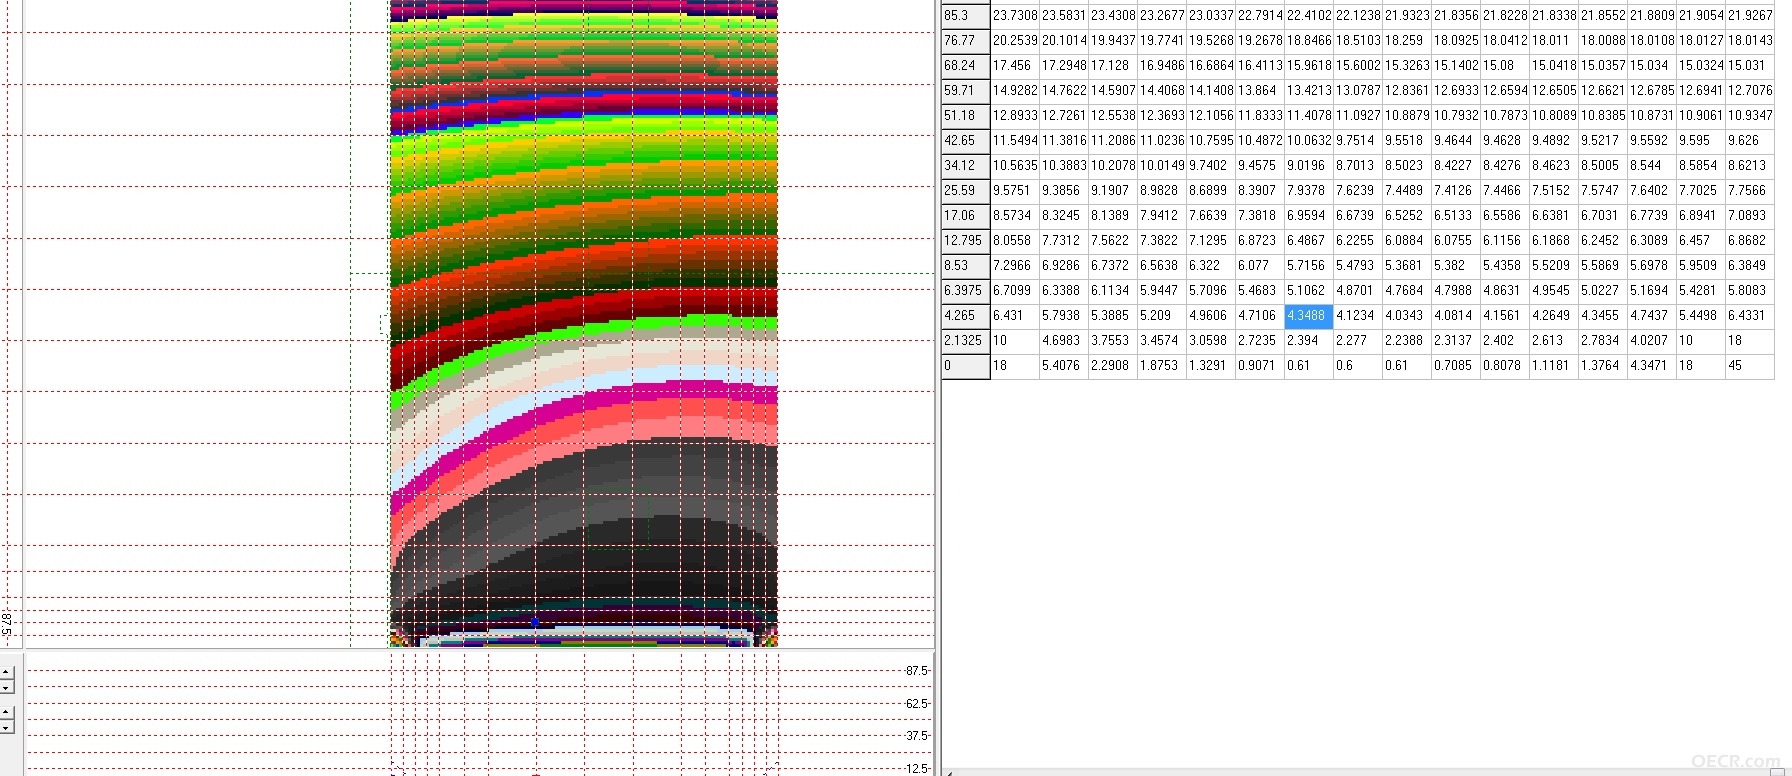Click the cell with value 4.3471
This screenshot has height=776, width=1792.
pyautogui.click(x=1652, y=366)
